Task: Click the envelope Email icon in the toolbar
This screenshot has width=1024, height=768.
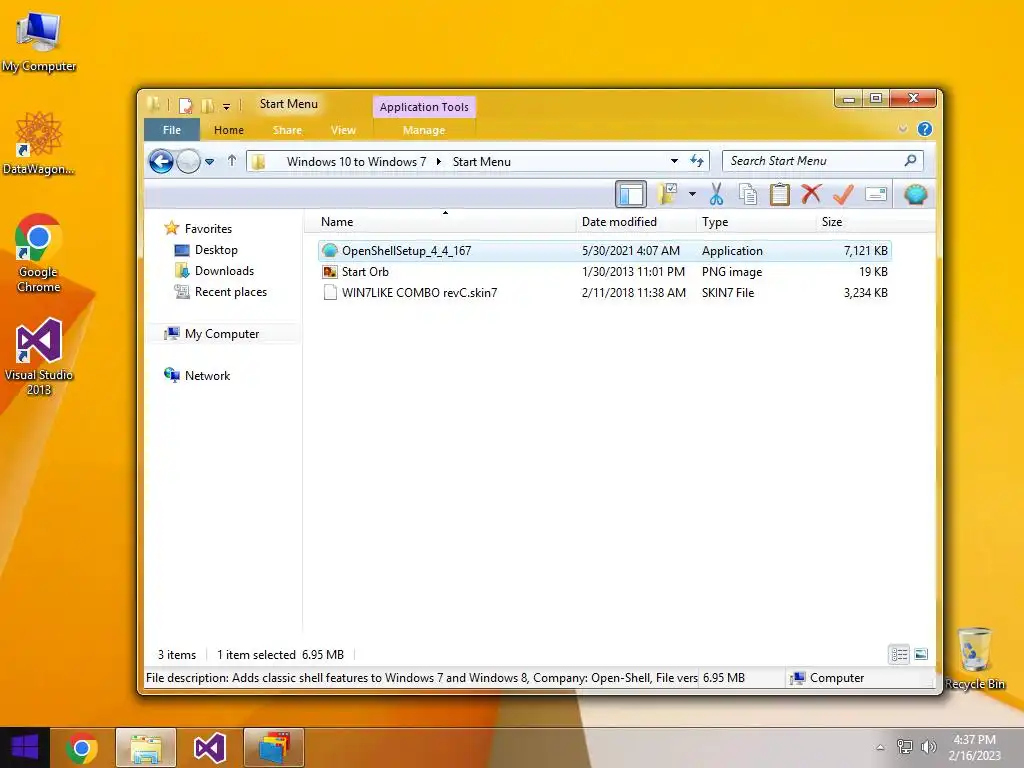Action: (875, 194)
